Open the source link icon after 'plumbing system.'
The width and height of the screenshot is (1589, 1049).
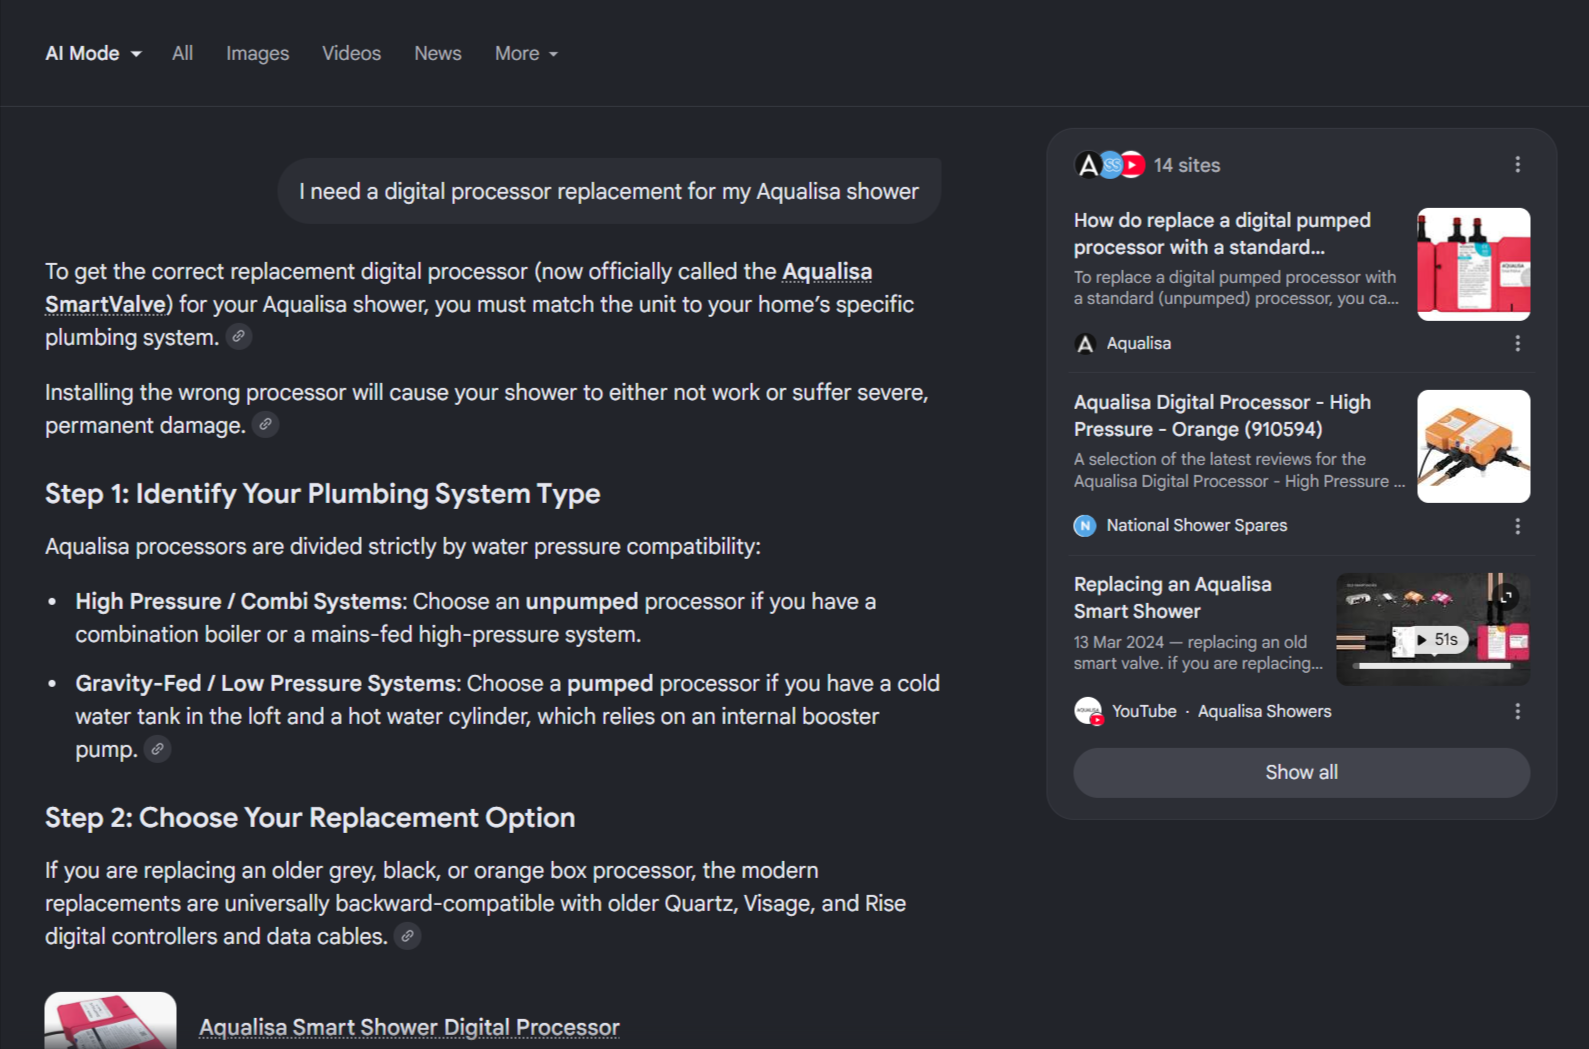pos(238,337)
